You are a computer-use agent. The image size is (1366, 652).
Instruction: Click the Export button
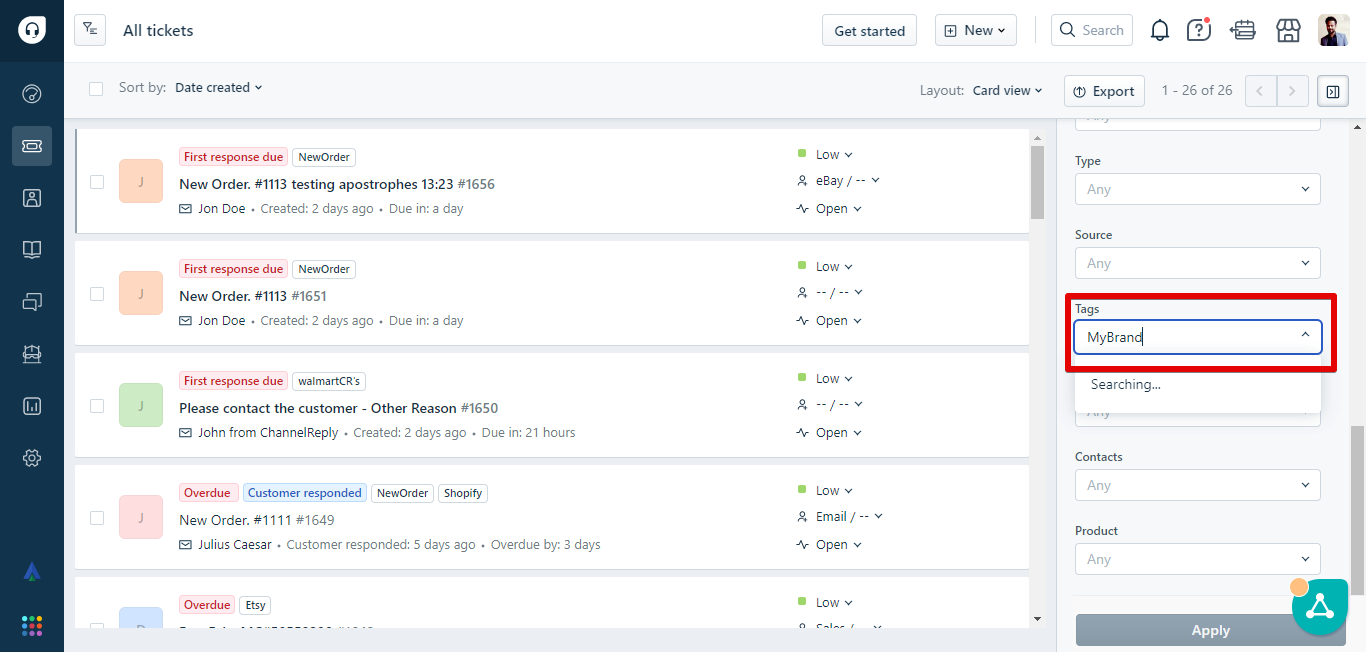(1104, 91)
